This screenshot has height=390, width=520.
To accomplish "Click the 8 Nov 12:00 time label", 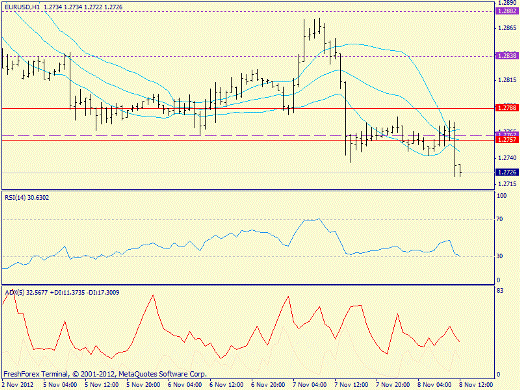I will pyautogui.click(x=476, y=385).
